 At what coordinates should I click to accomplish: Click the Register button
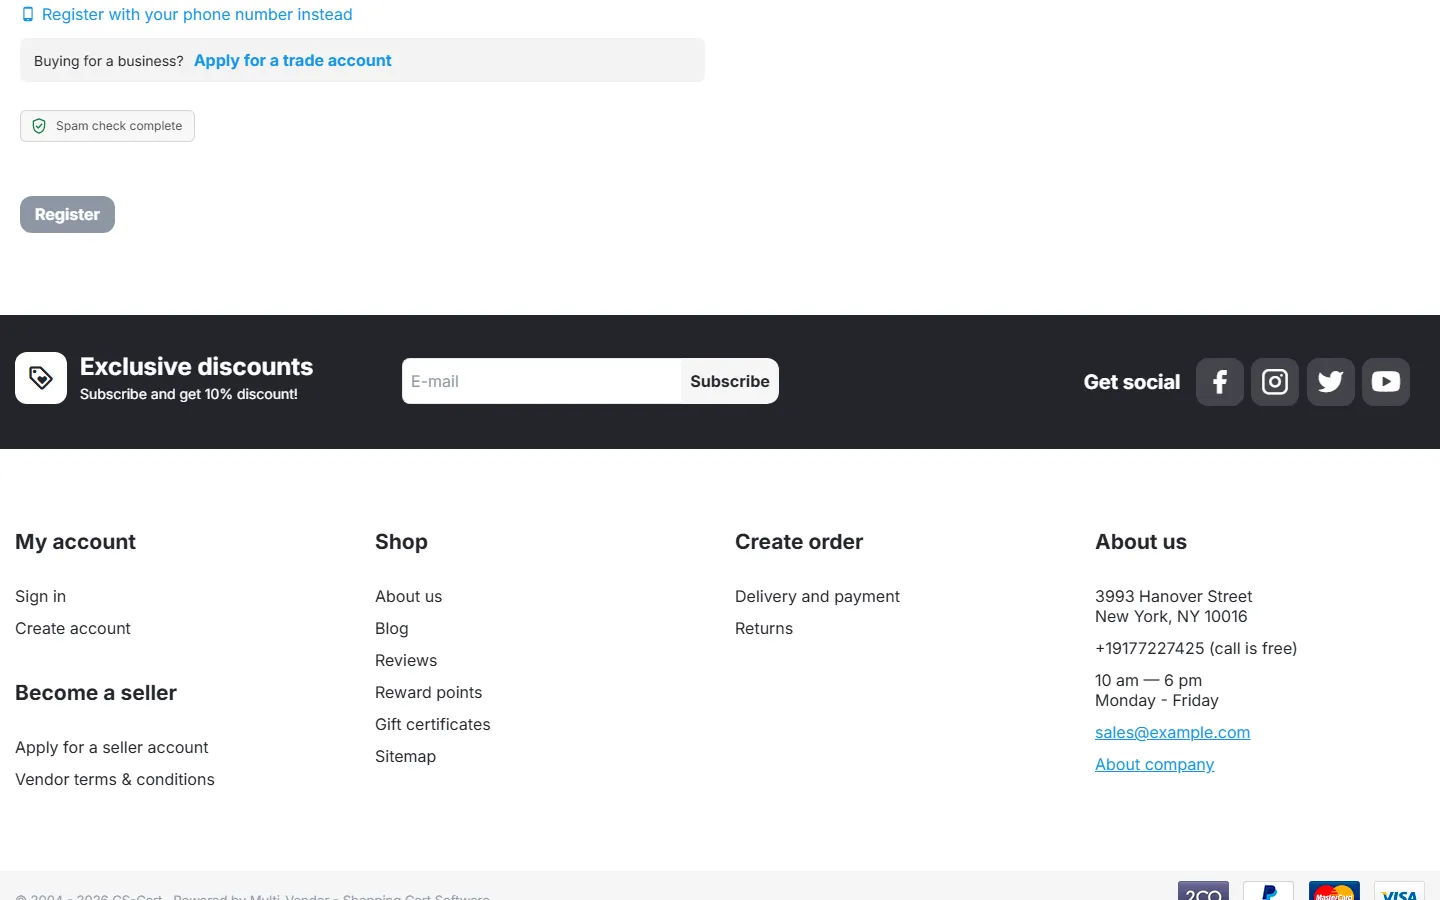click(x=67, y=215)
